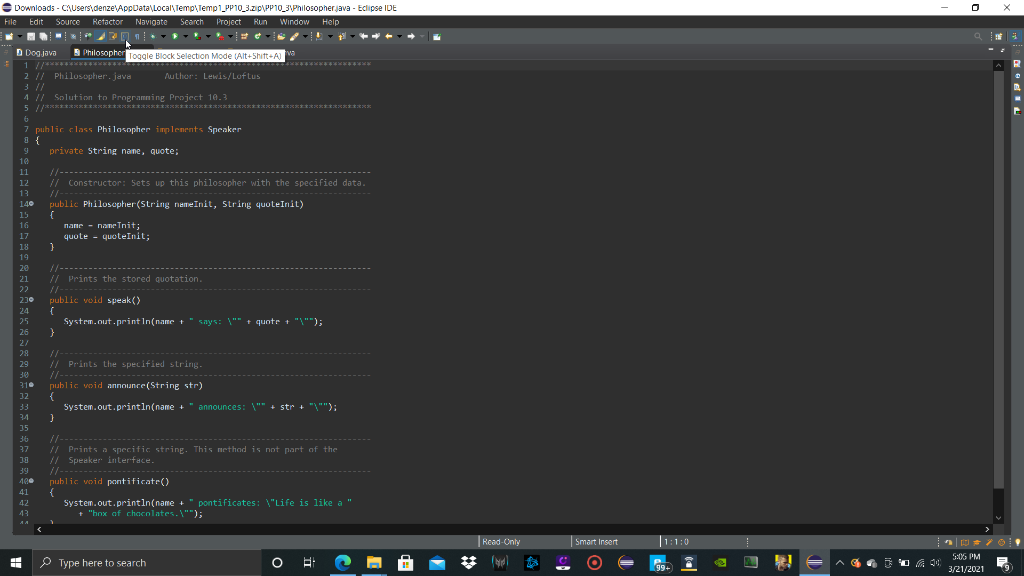
Task: Click the Read-Only status bar indicator
Action: [x=501, y=541]
